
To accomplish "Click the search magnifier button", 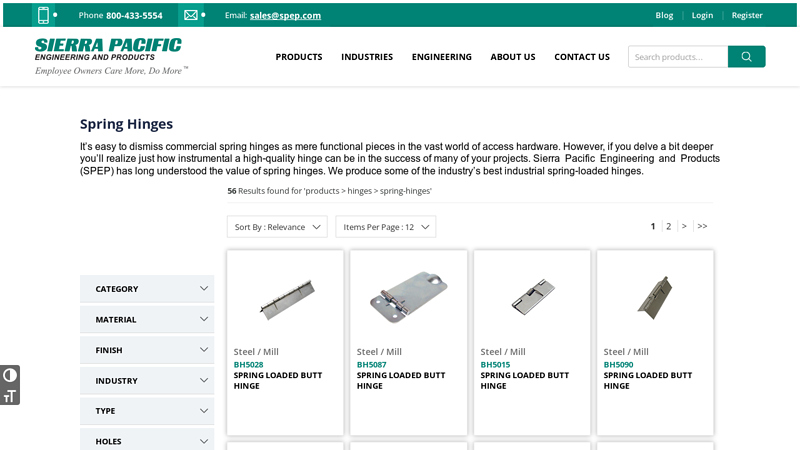I will click(x=746, y=57).
